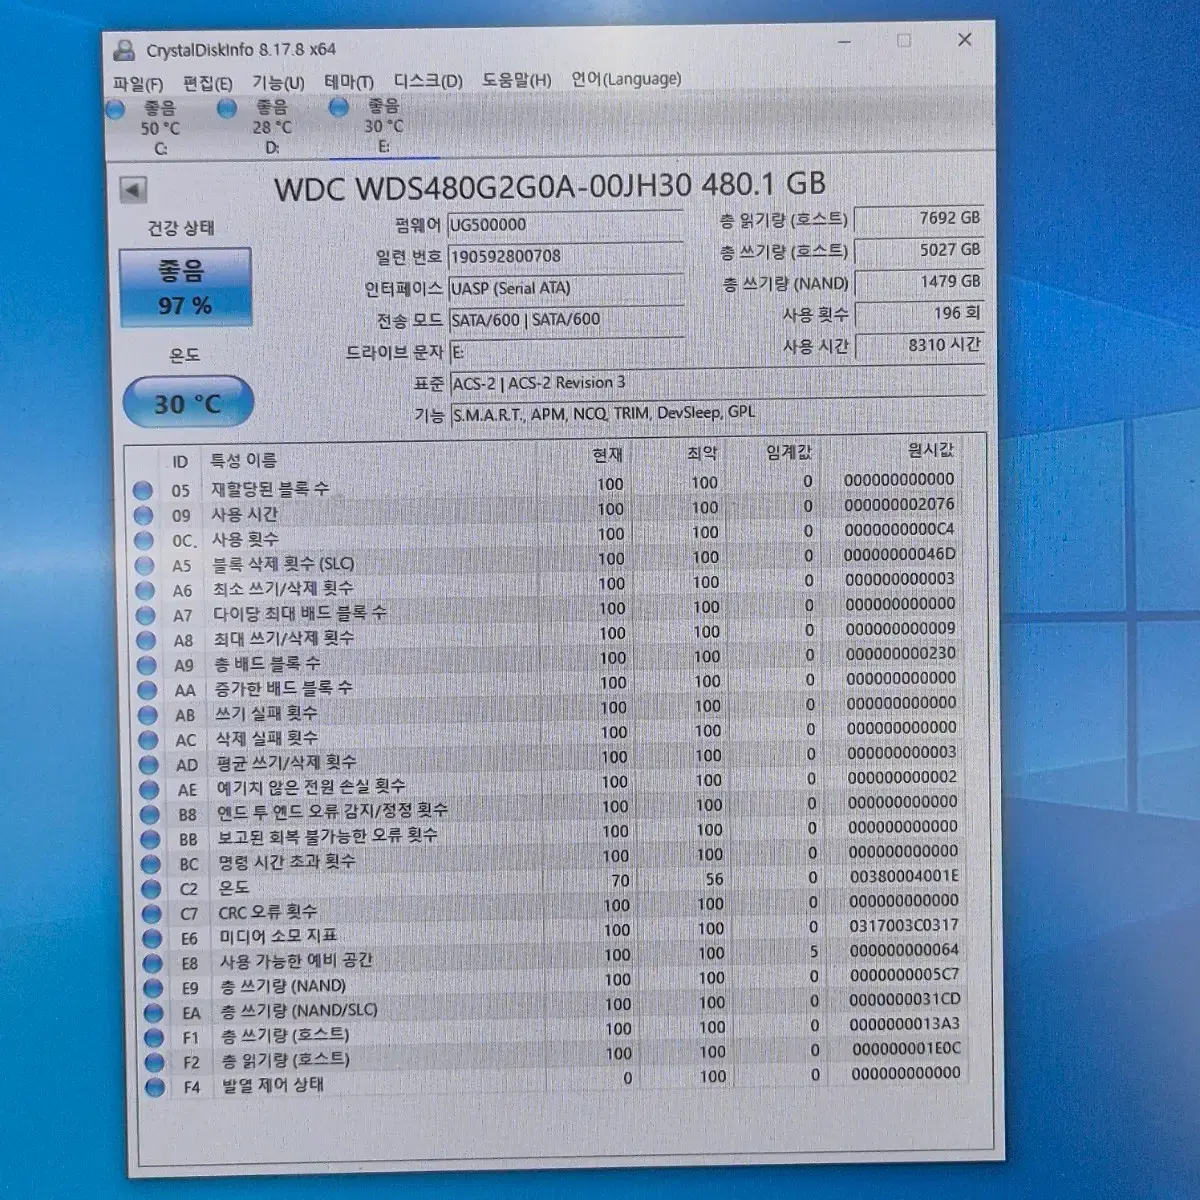
Task: Click the transfer mode field SATA/600
Action: [566, 320]
